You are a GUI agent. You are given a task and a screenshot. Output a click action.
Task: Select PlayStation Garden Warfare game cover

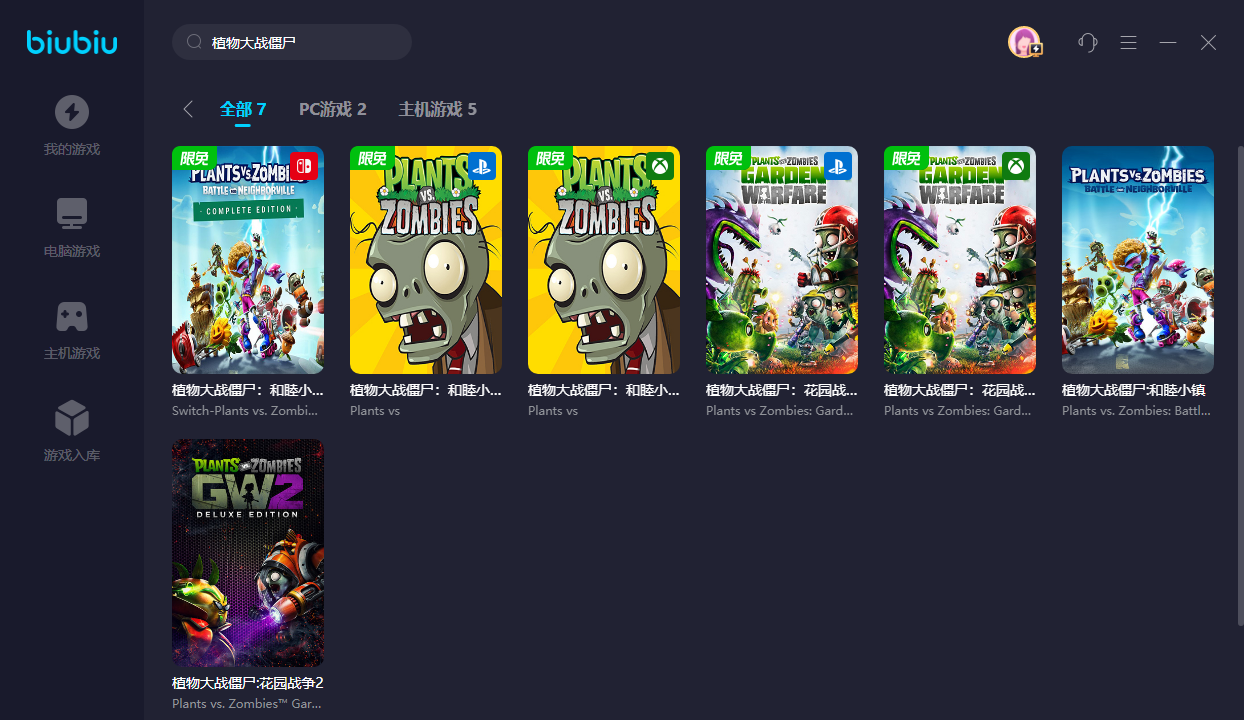pyautogui.click(x=782, y=260)
